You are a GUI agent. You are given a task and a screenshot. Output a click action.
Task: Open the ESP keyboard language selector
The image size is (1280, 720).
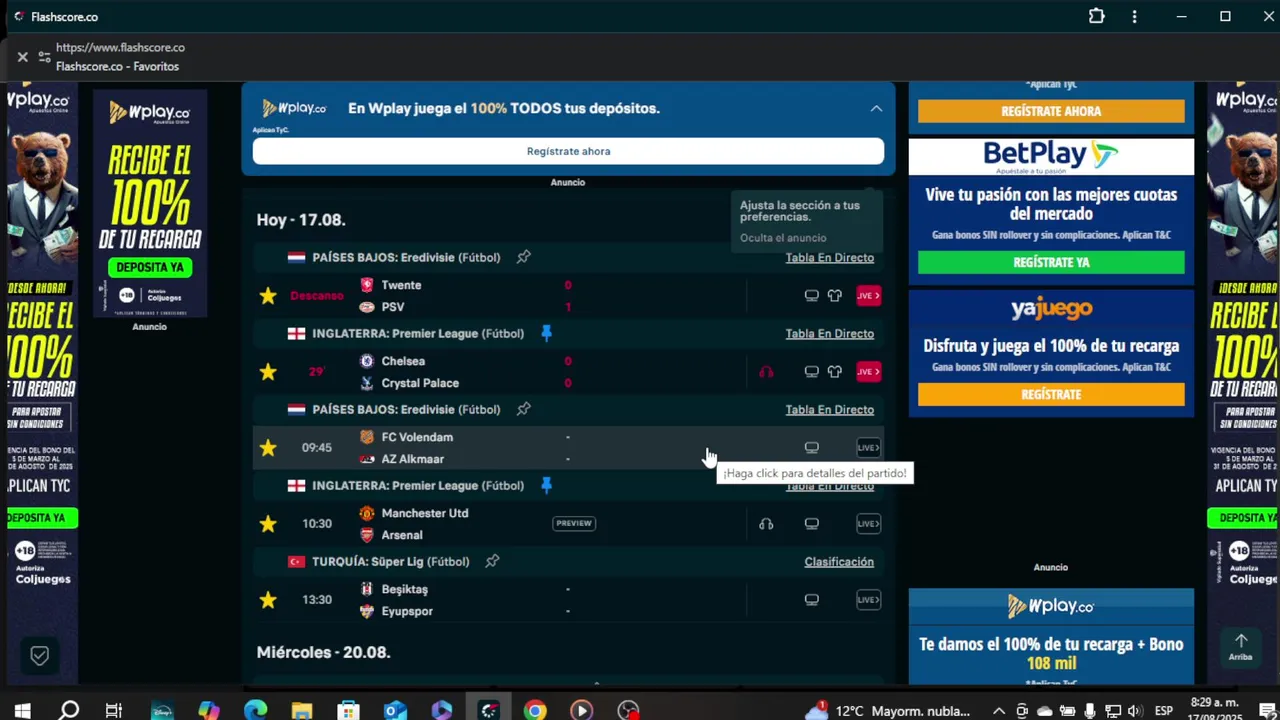[1164, 711]
